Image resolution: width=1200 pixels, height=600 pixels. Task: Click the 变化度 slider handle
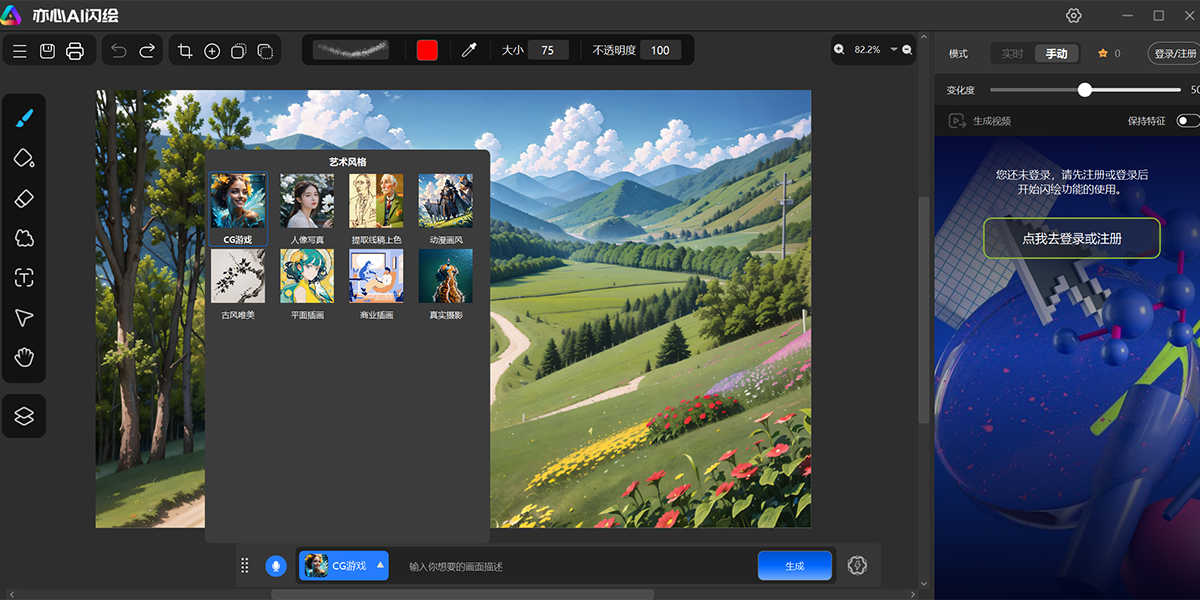point(1085,90)
